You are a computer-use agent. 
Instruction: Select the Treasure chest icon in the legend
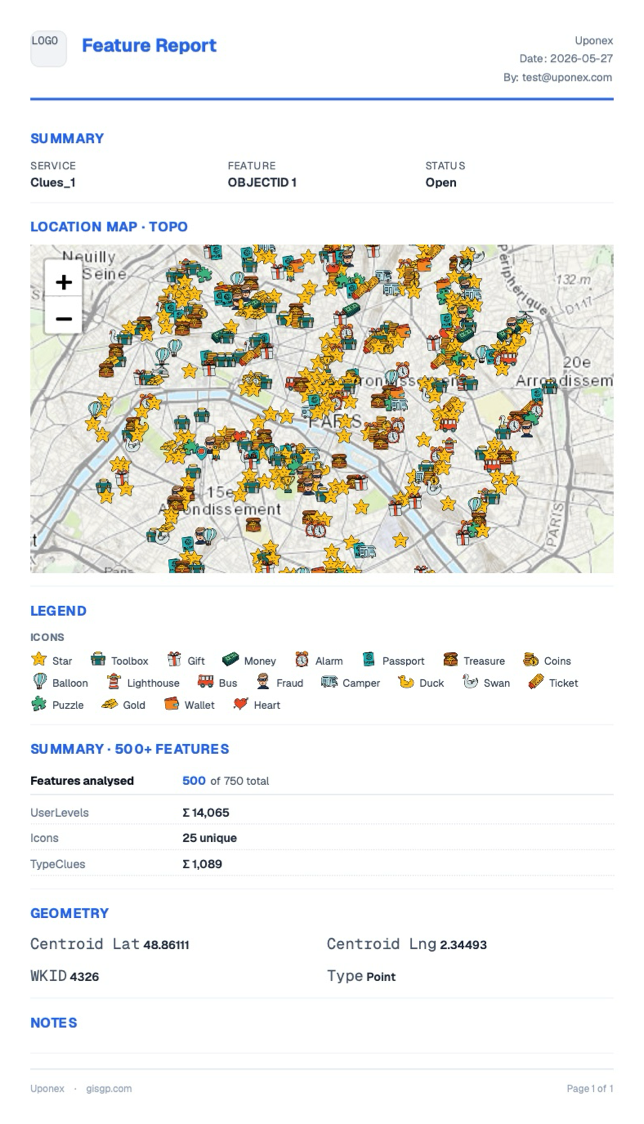(x=450, y=660)
